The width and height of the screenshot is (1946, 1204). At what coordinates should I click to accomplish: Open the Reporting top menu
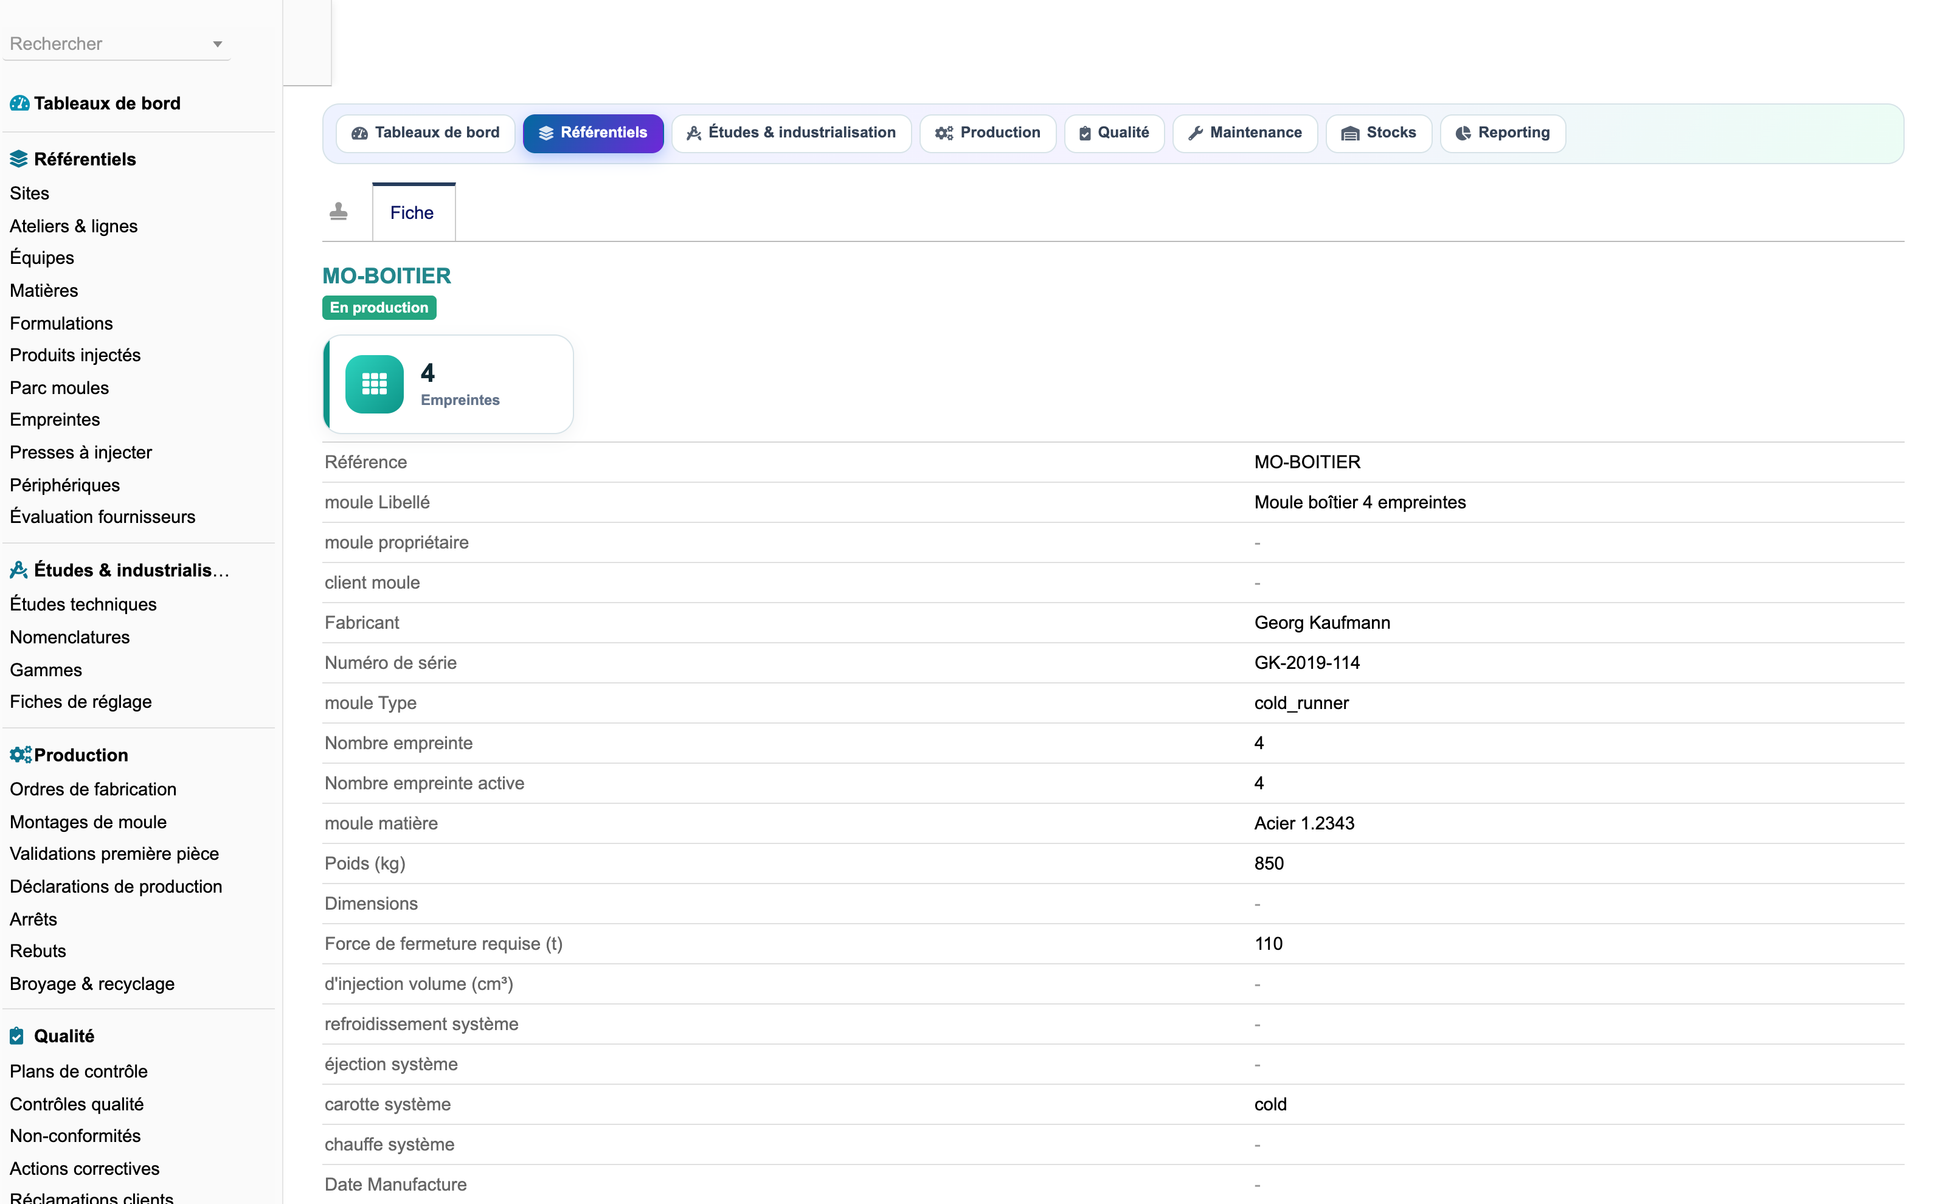click(1503, 133)
